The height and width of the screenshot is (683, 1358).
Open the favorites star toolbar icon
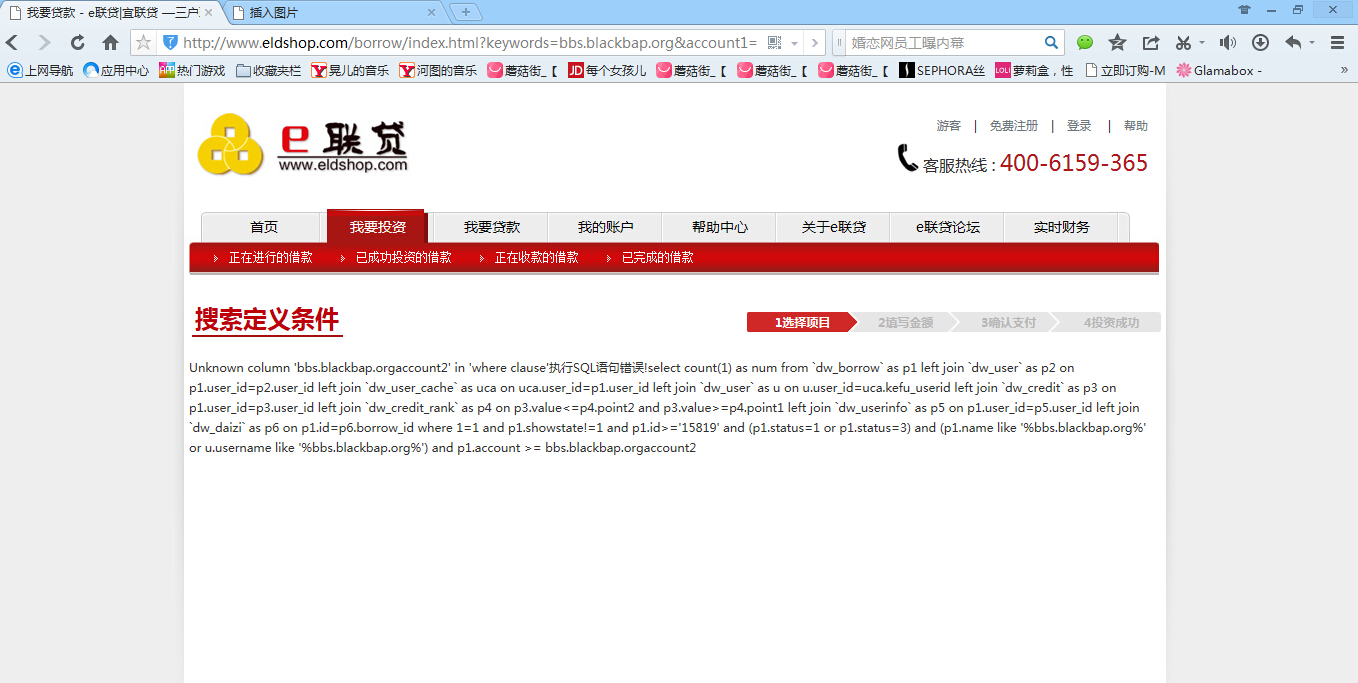1117,43
